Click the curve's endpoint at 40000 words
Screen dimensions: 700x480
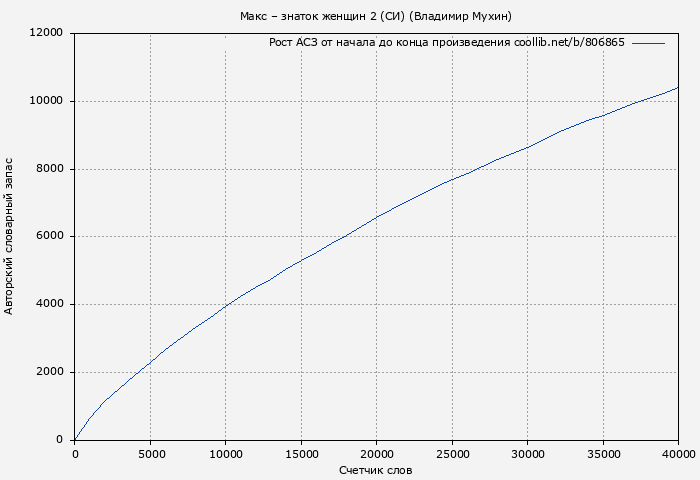(678, 88)
